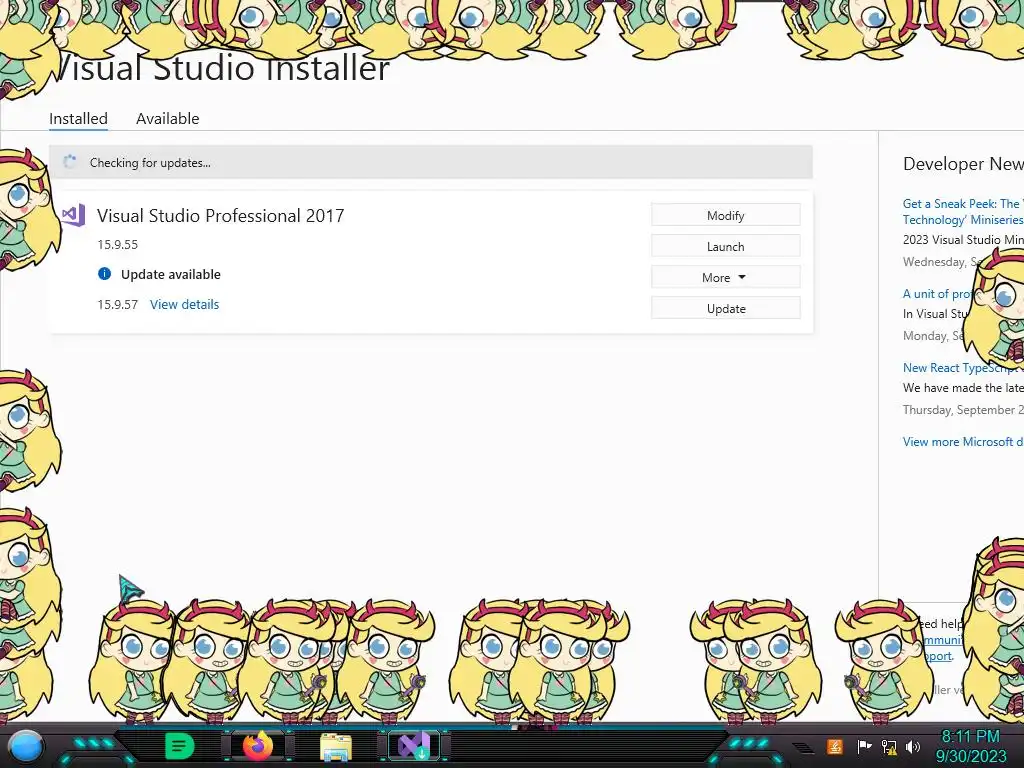This screenshot has height=768, width=1024.
Task: Click the blue update info icon
Action: (104, 274)
